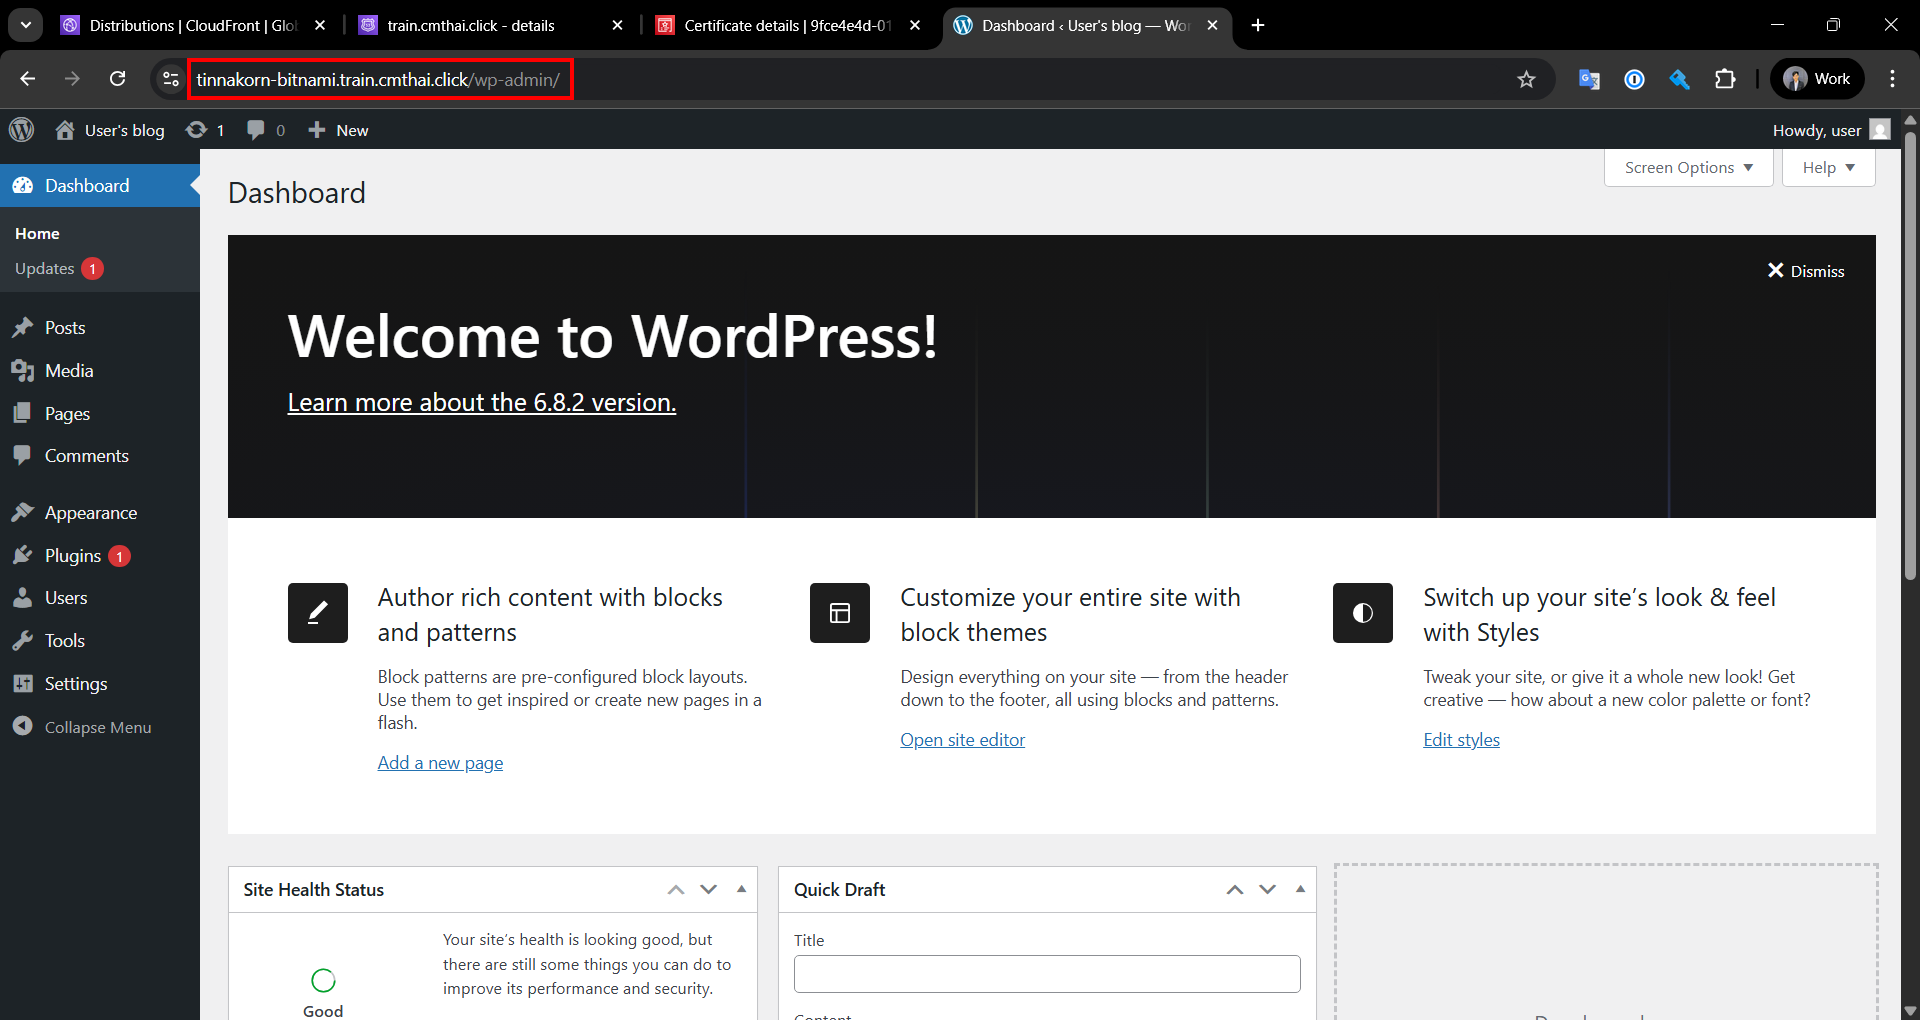Click Edit styles link
Screen dimensions: 1920x1020
[x=1461, y=739]
